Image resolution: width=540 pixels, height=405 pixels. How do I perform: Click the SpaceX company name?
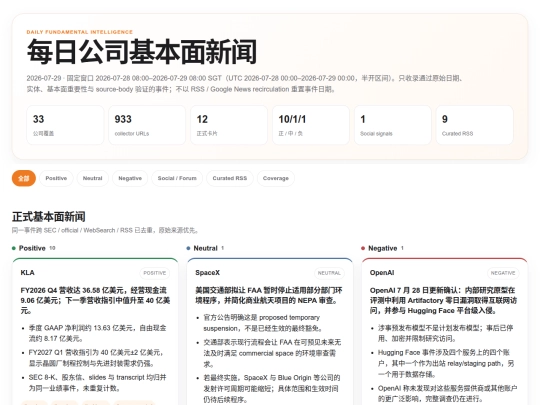[x=207, y=273]
